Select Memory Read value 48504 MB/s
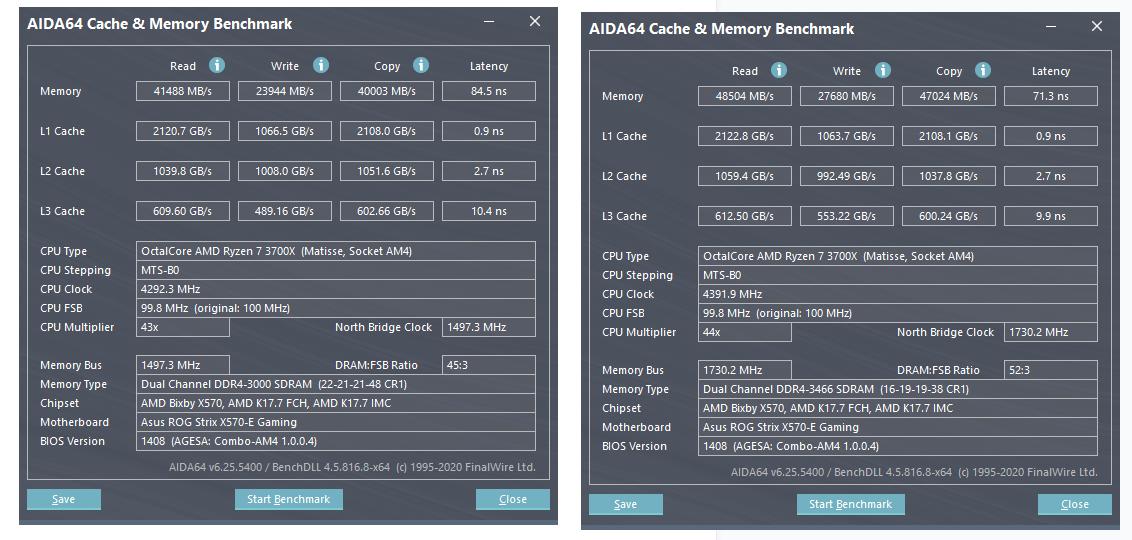The image size is (1132, 540). tap(745, 96)
